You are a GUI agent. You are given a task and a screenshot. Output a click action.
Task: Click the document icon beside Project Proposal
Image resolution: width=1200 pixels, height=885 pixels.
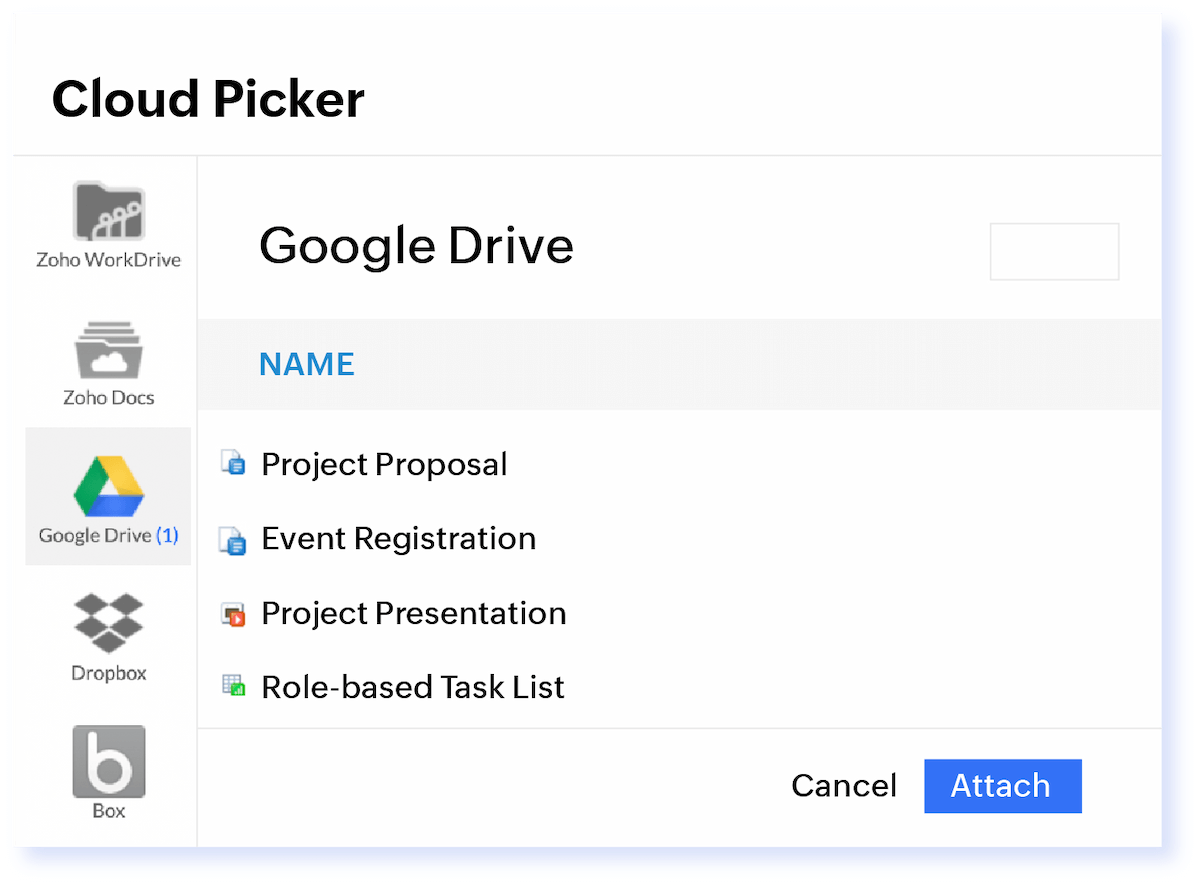pos(233,463)
